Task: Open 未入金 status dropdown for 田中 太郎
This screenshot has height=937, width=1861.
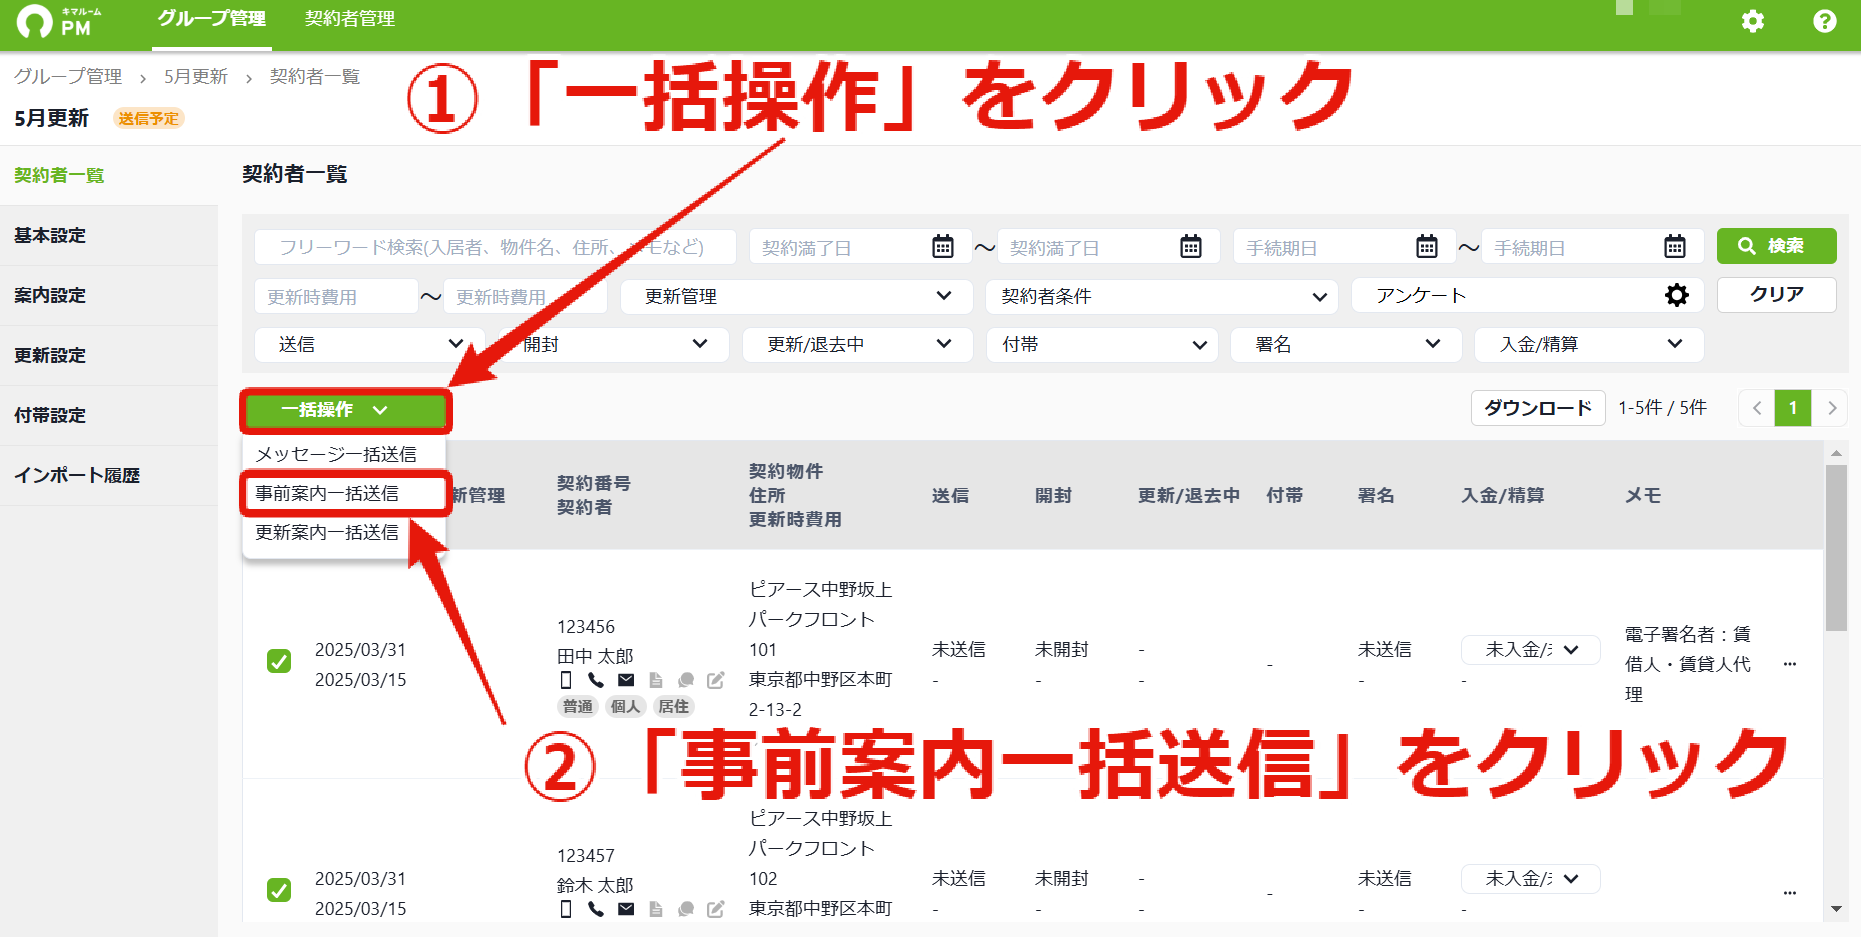Action: click(x=1530, y=650)
